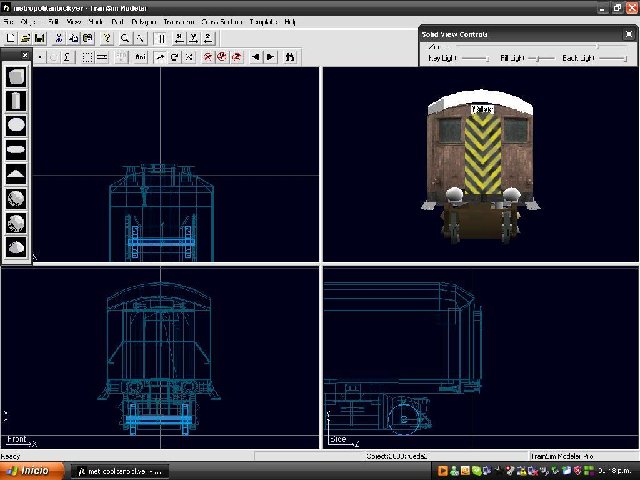Select the cone primitive tool
The width and height of the screenshot is (640, 480).
pos(16,174)
